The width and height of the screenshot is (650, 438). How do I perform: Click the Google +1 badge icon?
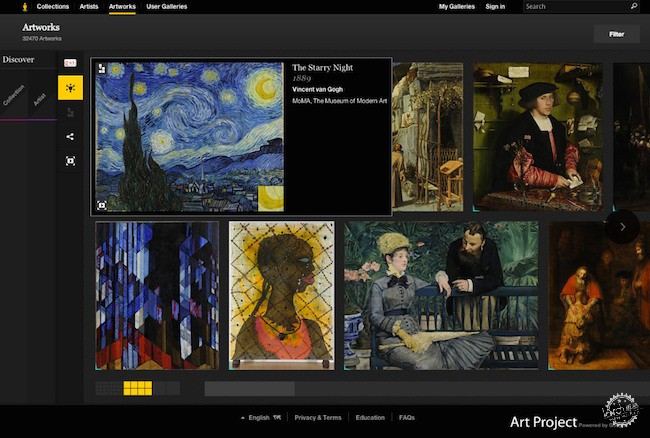[70, 63]
